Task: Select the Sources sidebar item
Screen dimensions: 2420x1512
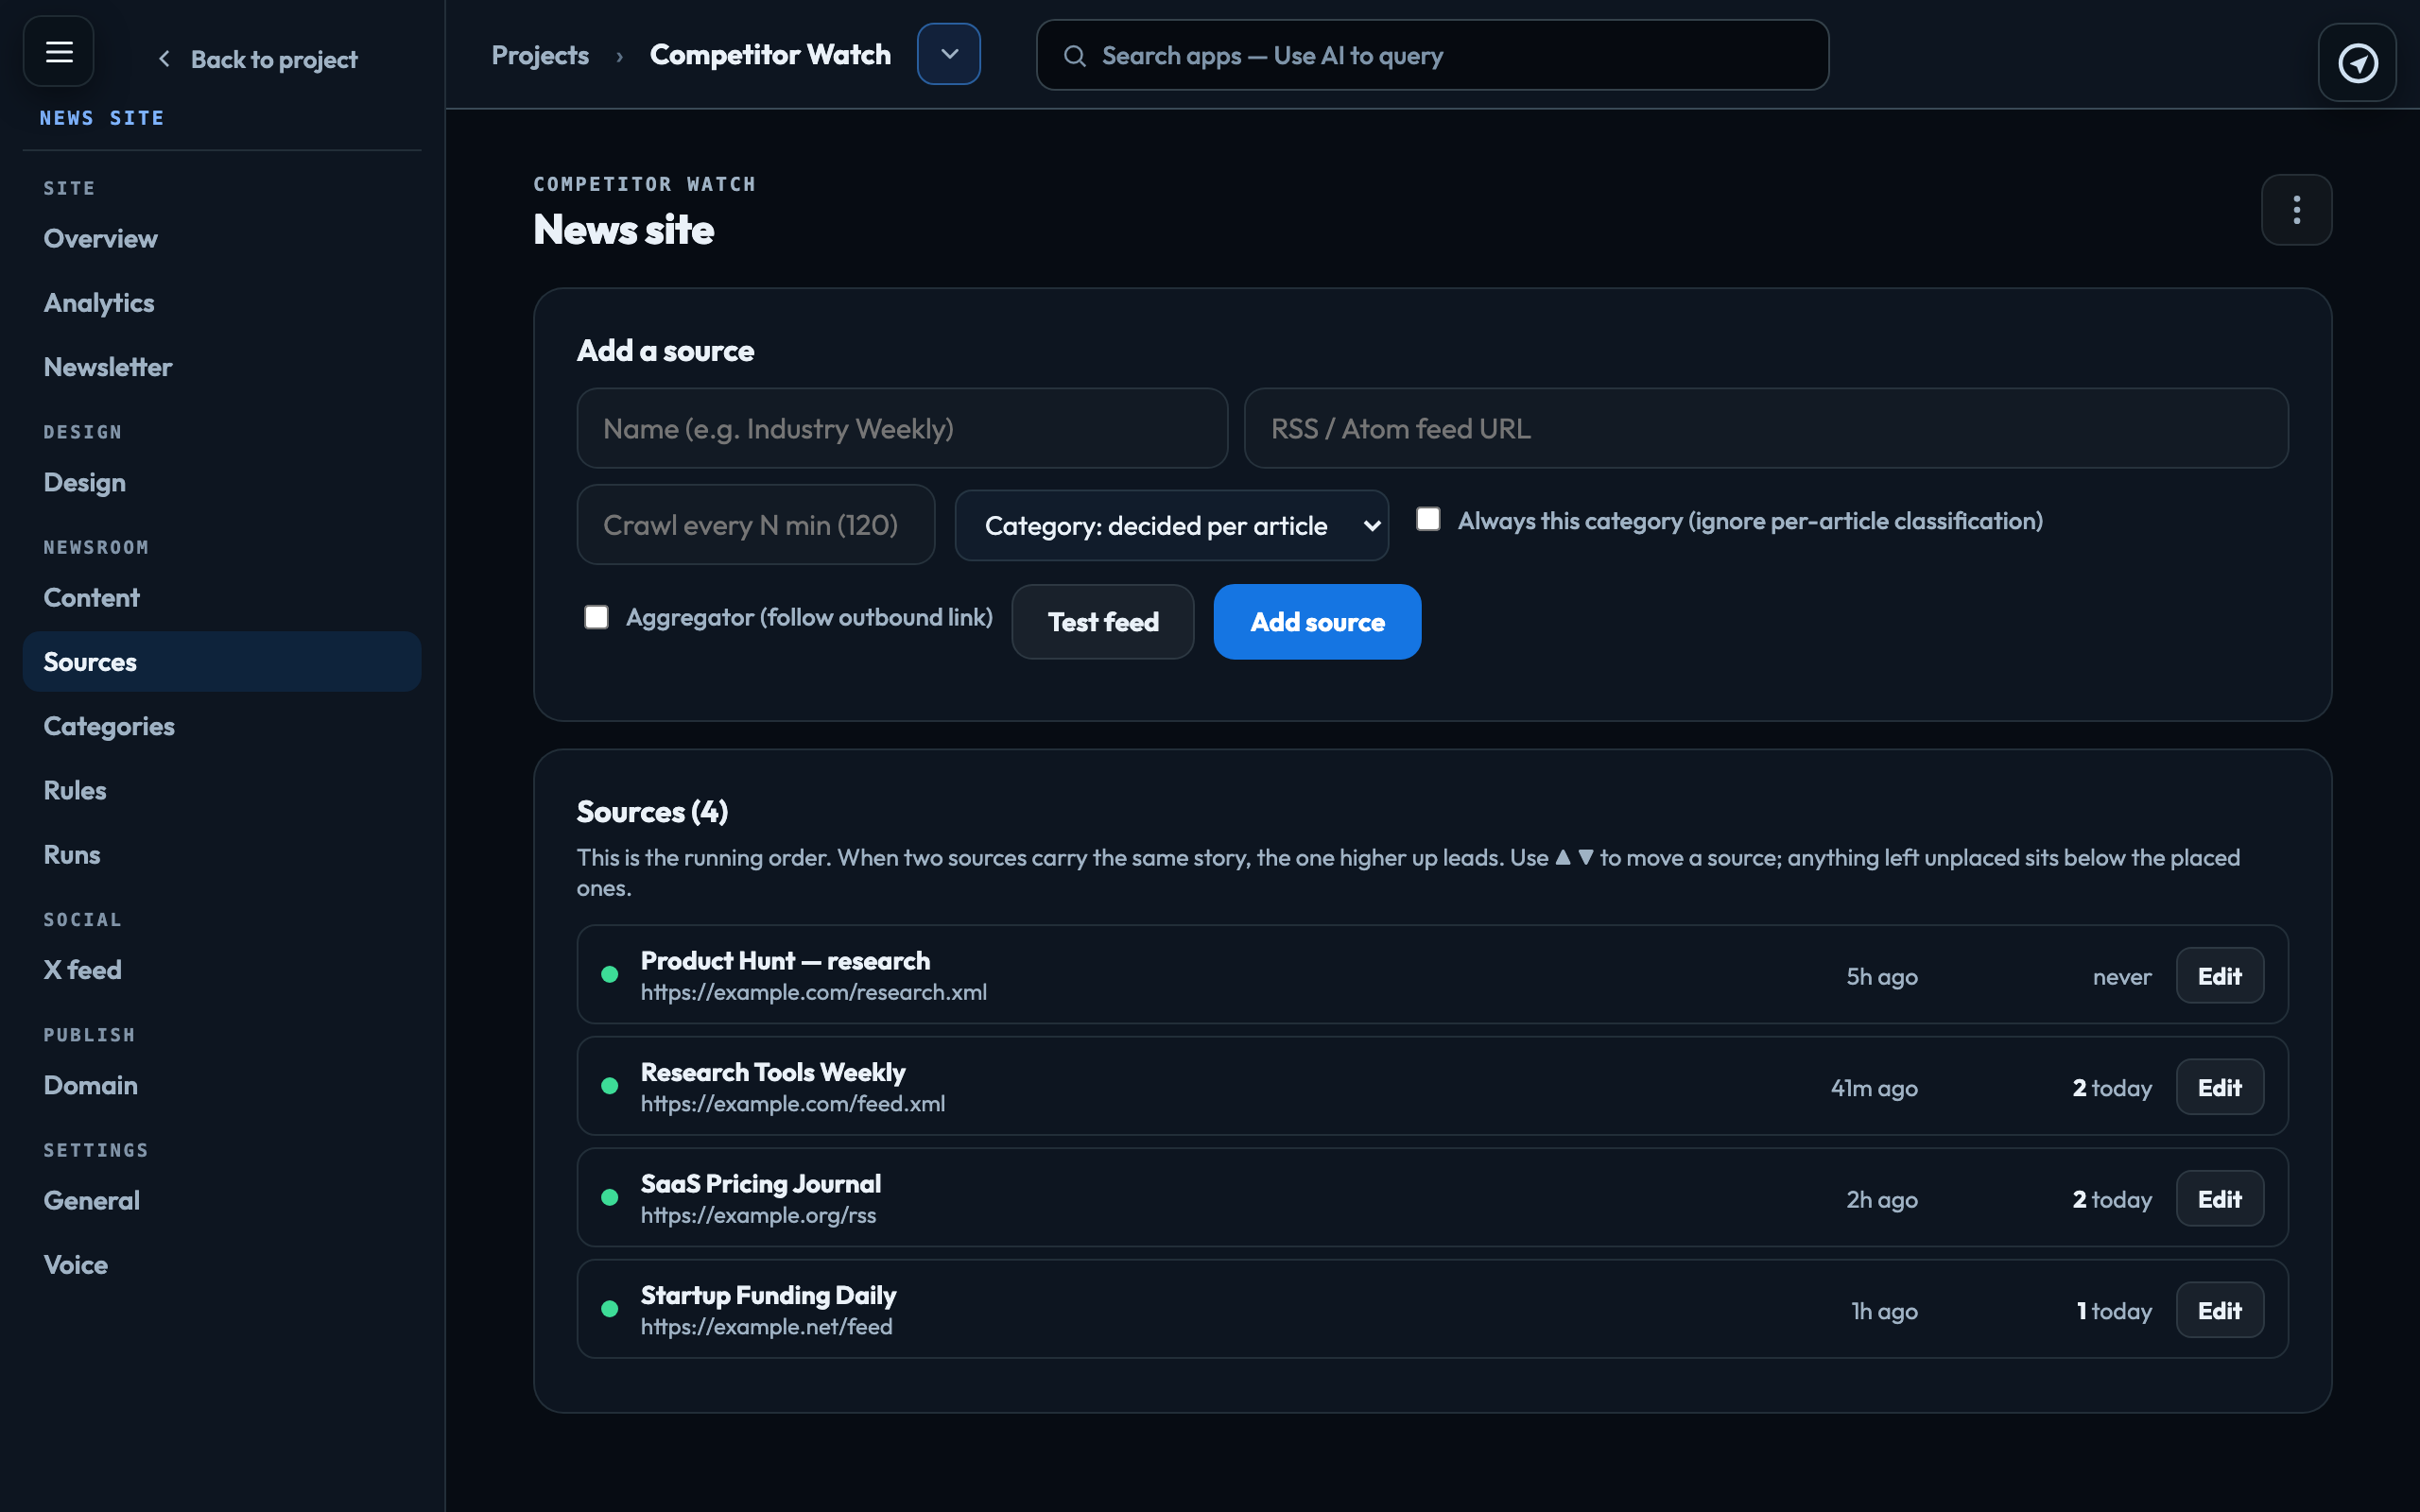Action: pos(222,661)
